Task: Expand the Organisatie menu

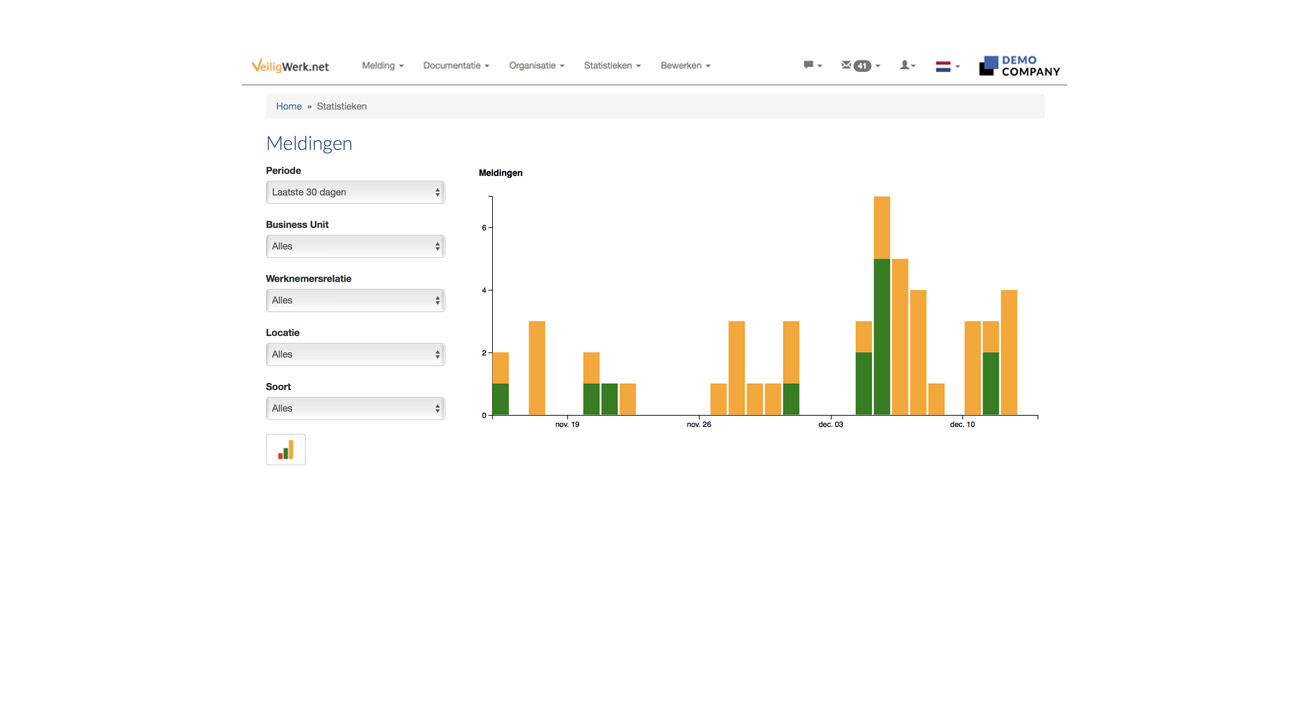Action: click(536, 66)
